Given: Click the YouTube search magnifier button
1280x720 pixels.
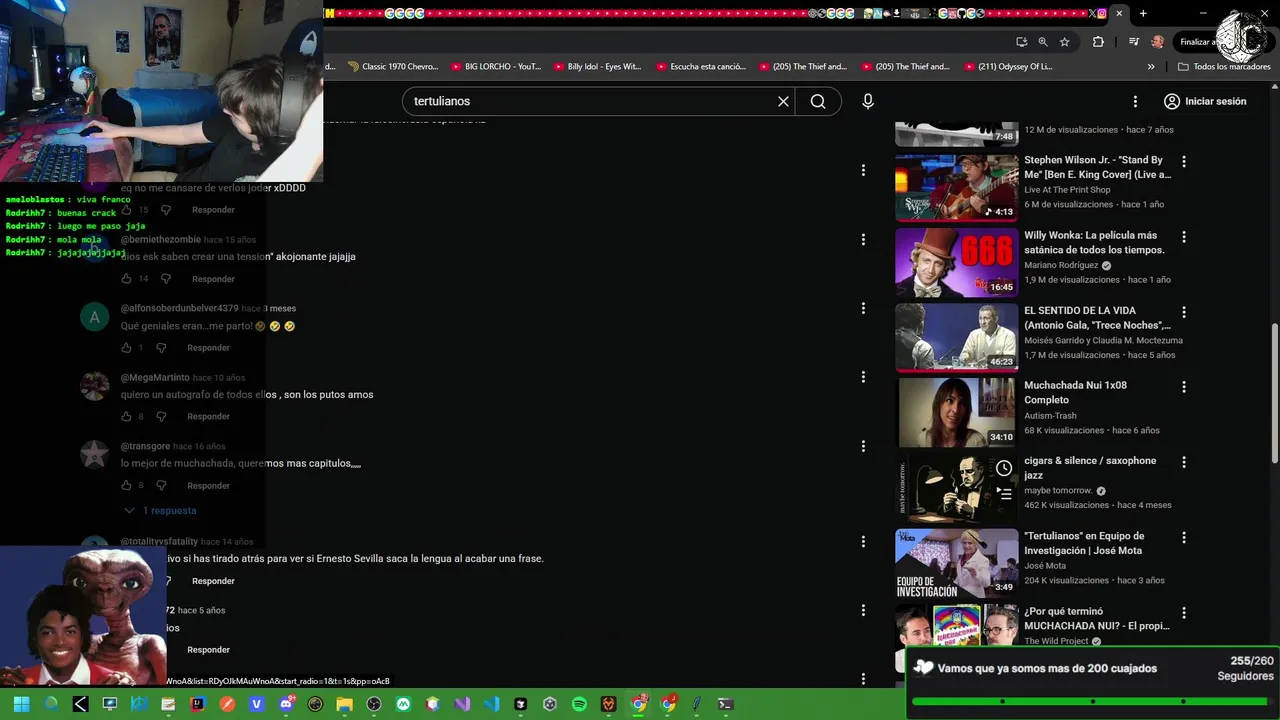Looking at the screenshot, I should 818,101.
